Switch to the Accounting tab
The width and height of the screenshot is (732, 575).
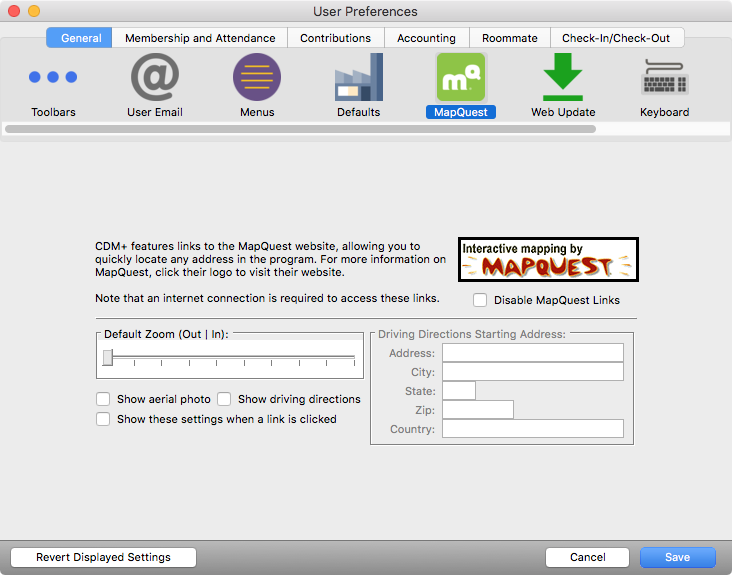click(x=426, y=38)
